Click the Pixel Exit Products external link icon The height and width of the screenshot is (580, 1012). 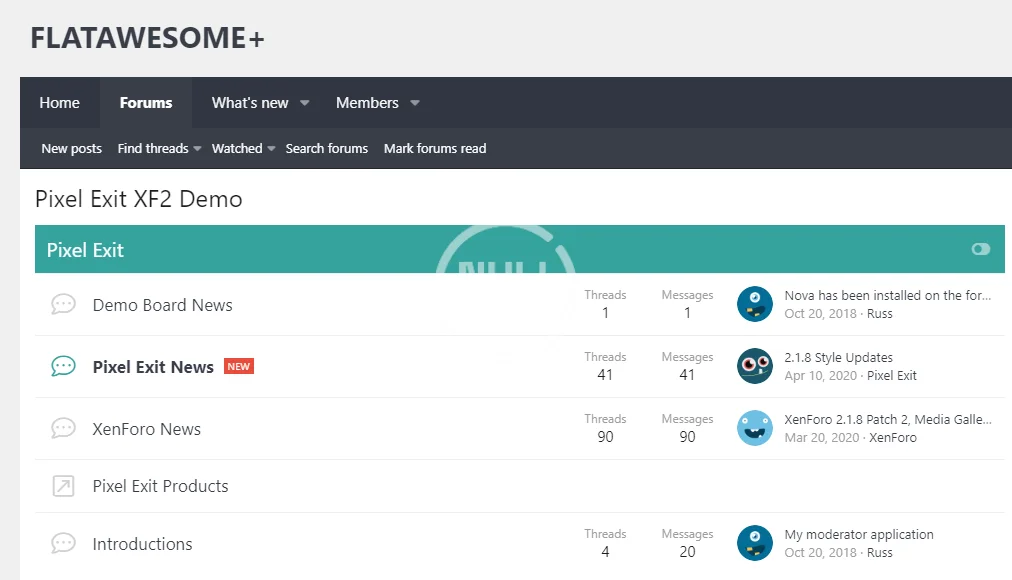coord(63,487)
